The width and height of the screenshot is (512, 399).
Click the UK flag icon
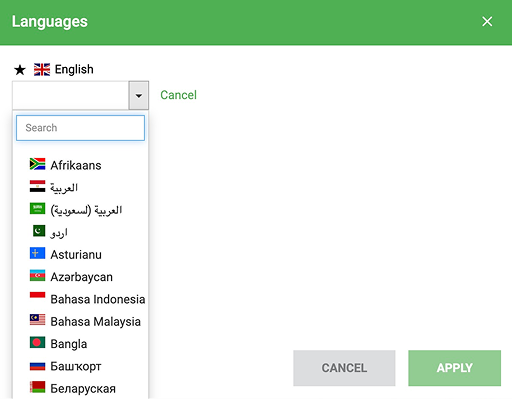click(42, 69)
